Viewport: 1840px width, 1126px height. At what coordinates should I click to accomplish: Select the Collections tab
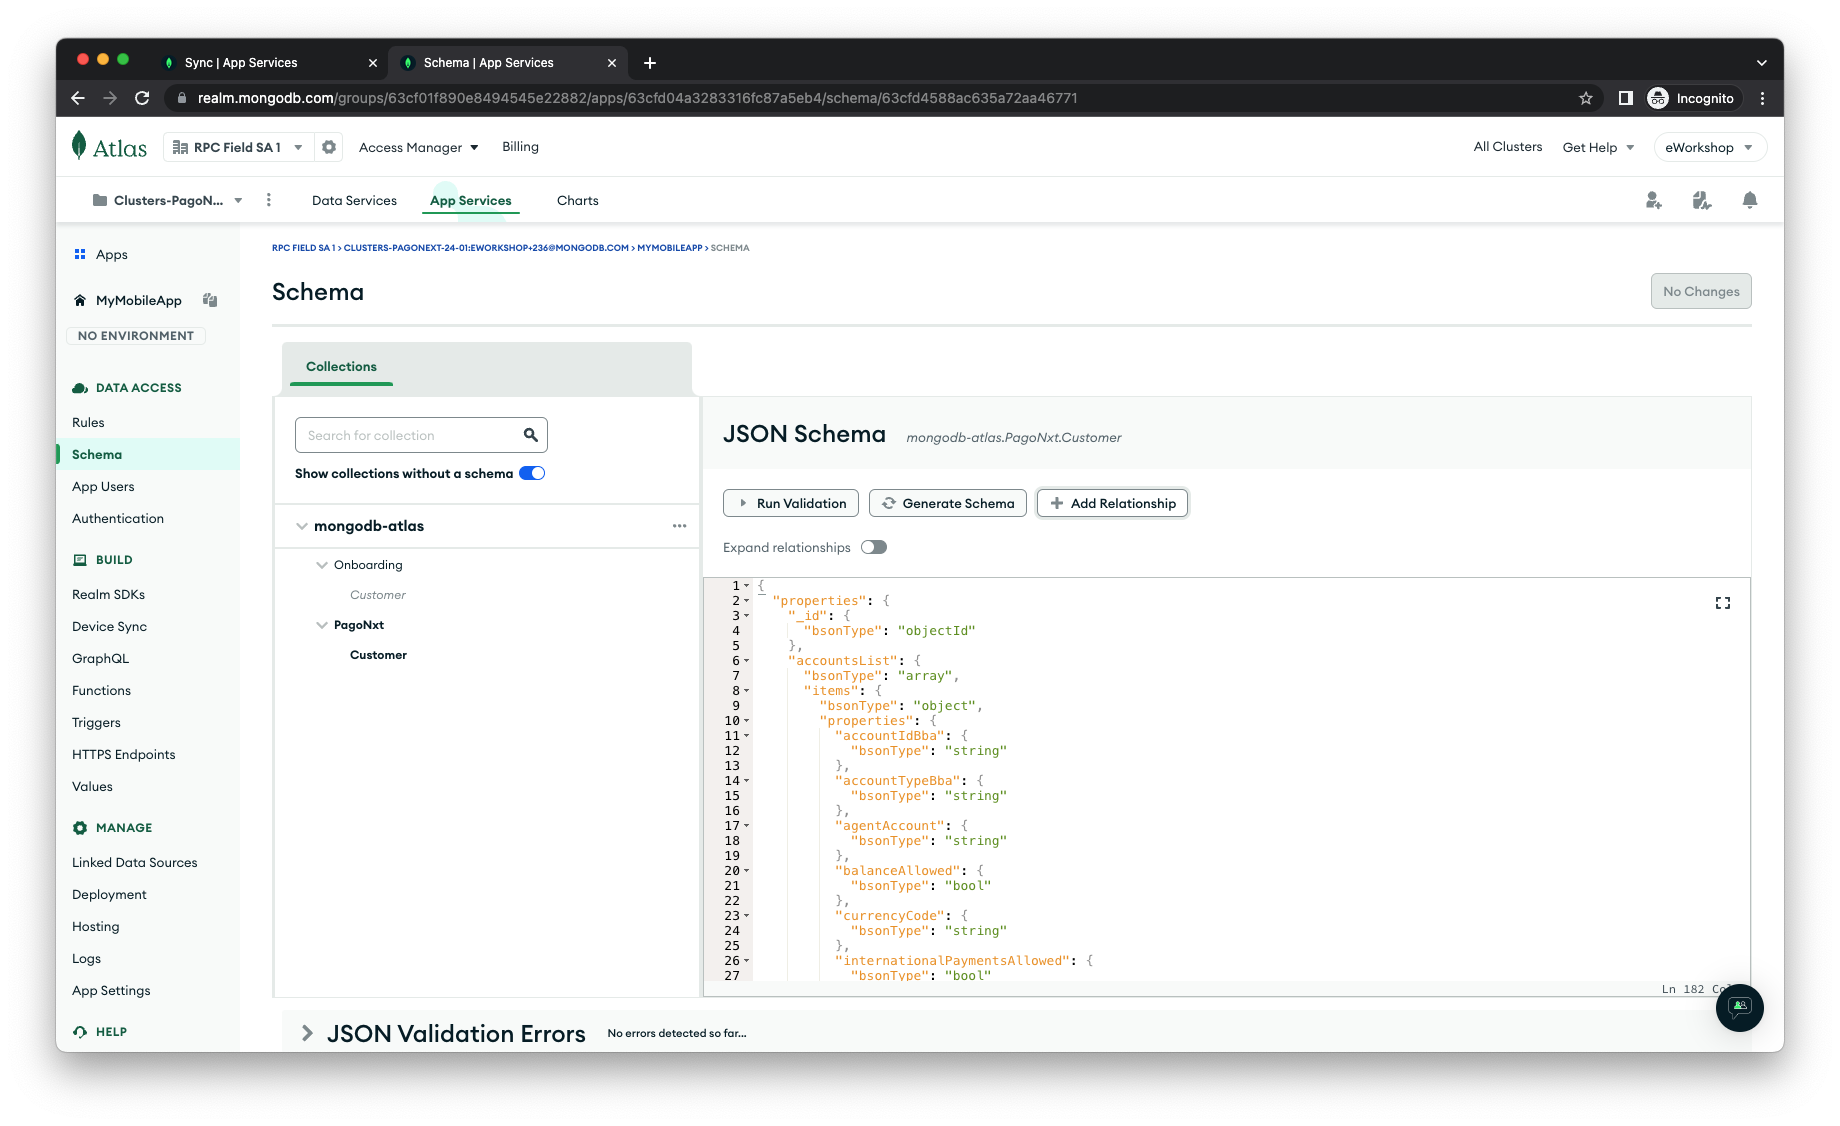(x=341, y=367)
